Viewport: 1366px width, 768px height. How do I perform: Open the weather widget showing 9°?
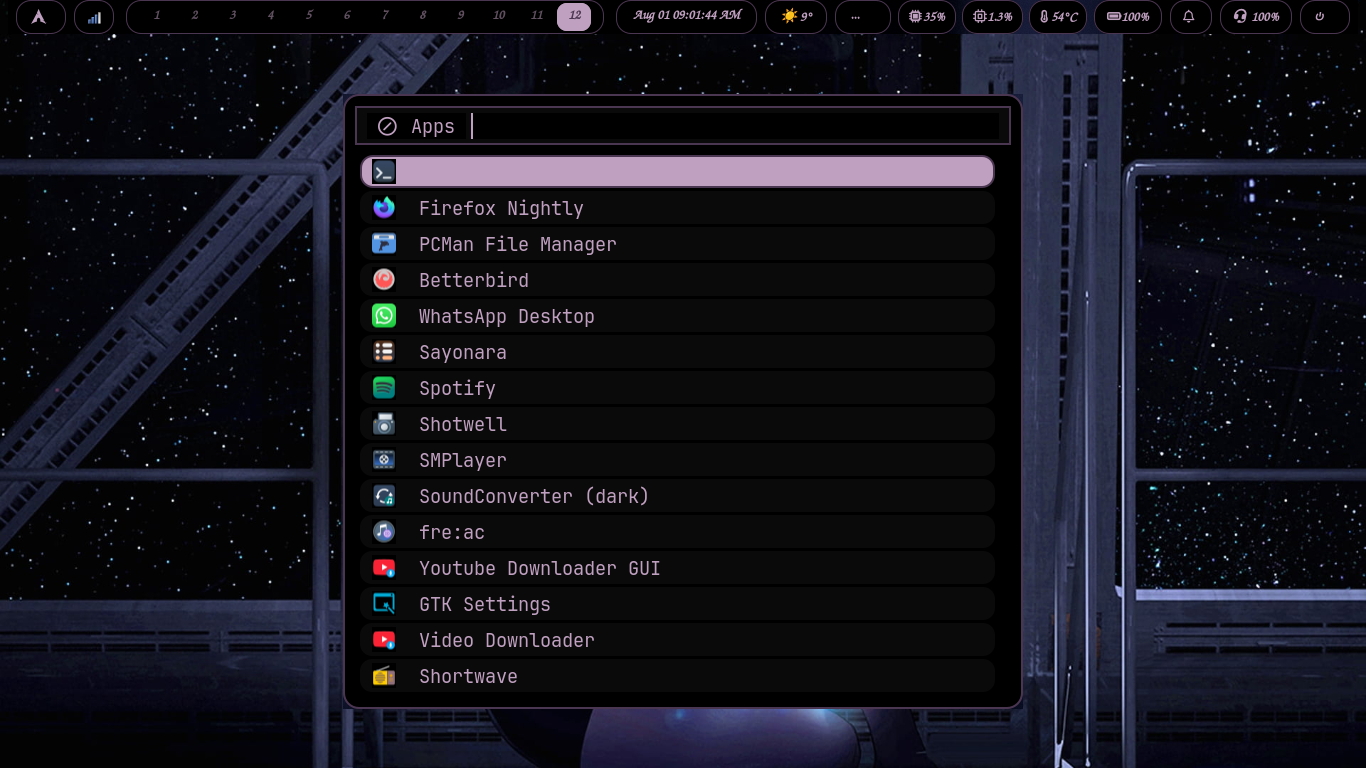click(x=796, y=17)
